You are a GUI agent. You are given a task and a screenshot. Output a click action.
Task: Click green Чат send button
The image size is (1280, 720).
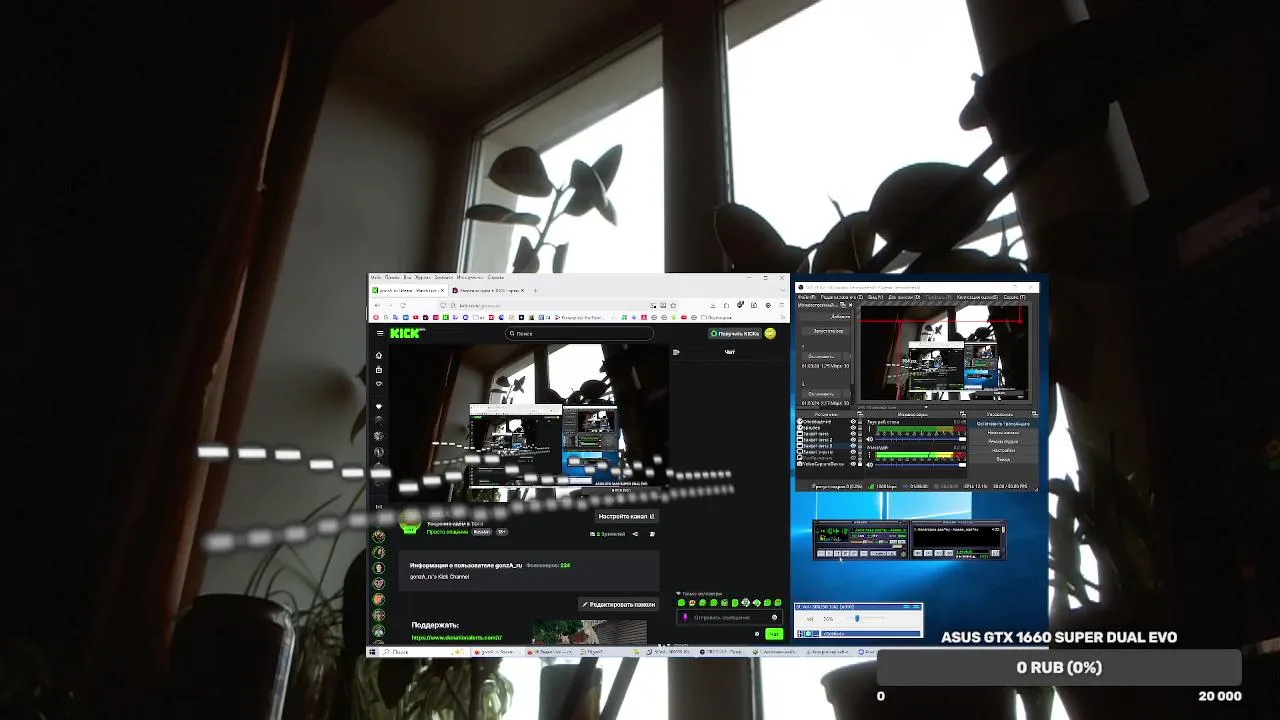pyautogui.click(x=774, y=634)
